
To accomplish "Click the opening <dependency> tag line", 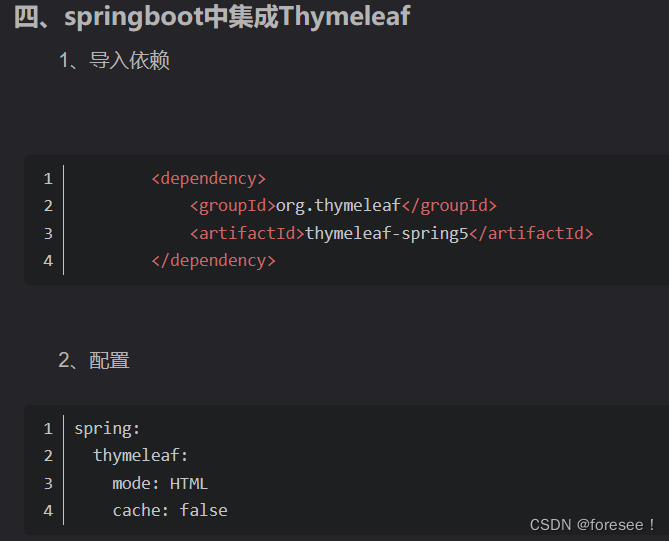I will [x=209, y=178].
